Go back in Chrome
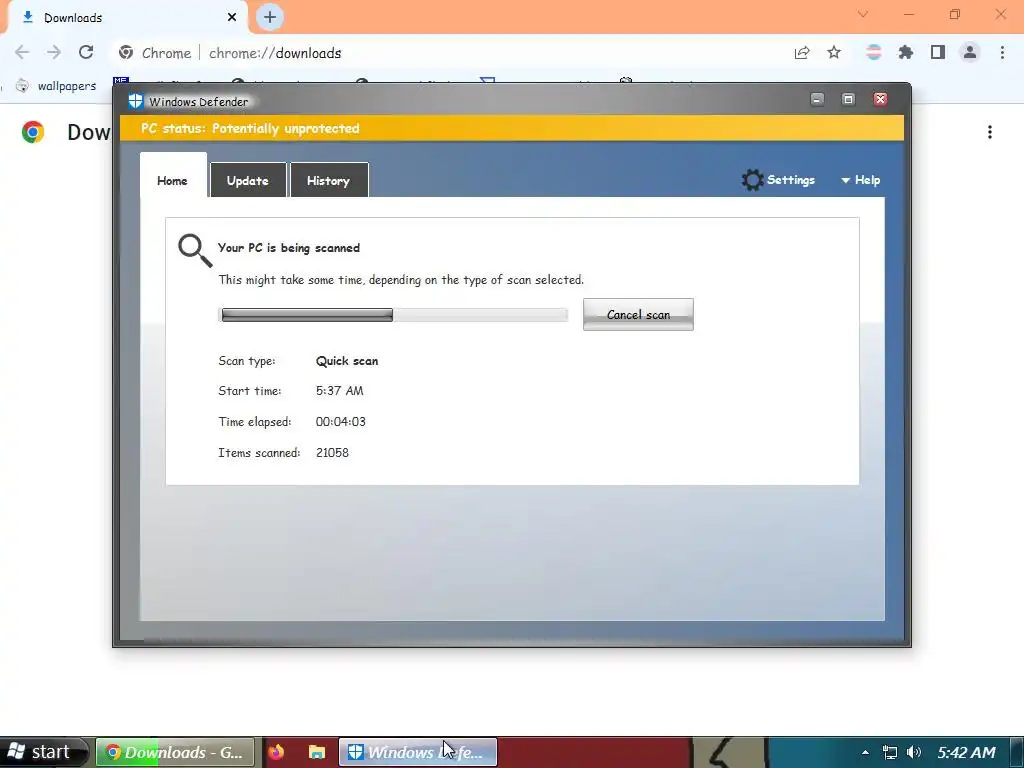The width and height of the screenshot is (1024, 768). (x=22, y=53)
